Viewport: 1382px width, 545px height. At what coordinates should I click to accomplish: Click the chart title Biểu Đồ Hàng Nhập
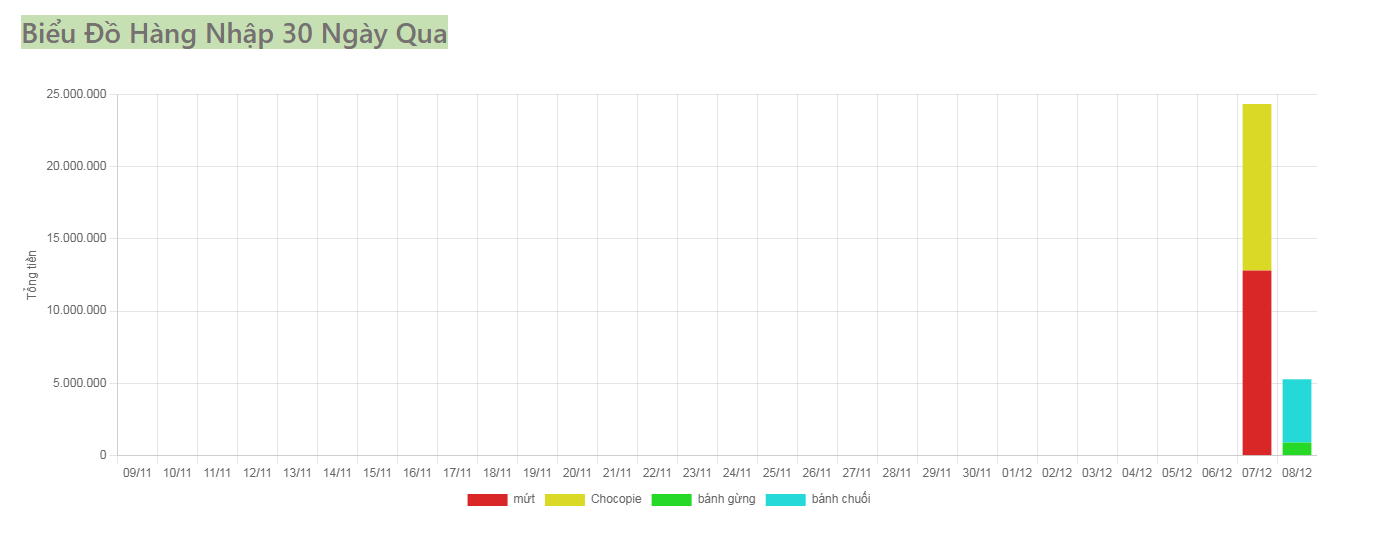point(235,33)
